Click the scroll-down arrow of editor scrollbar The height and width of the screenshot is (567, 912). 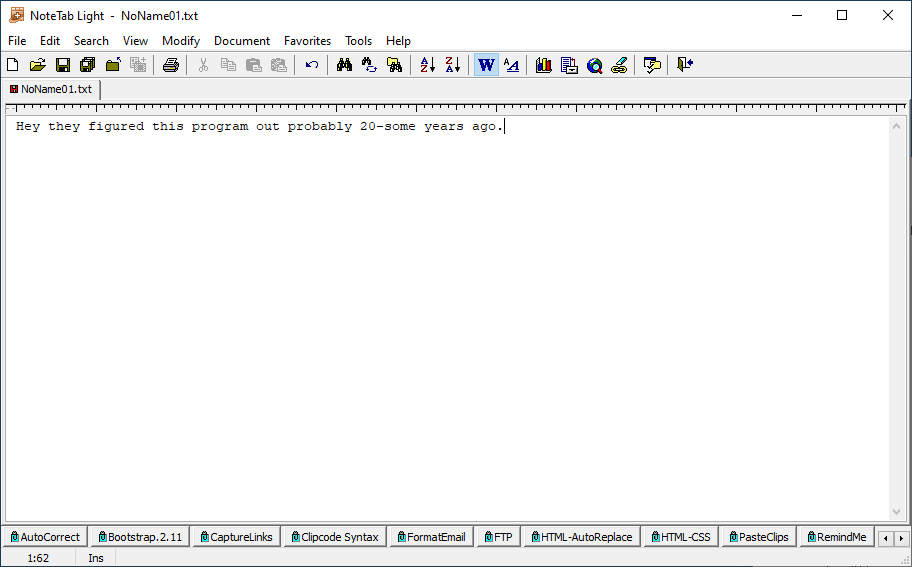pos(896,512)
